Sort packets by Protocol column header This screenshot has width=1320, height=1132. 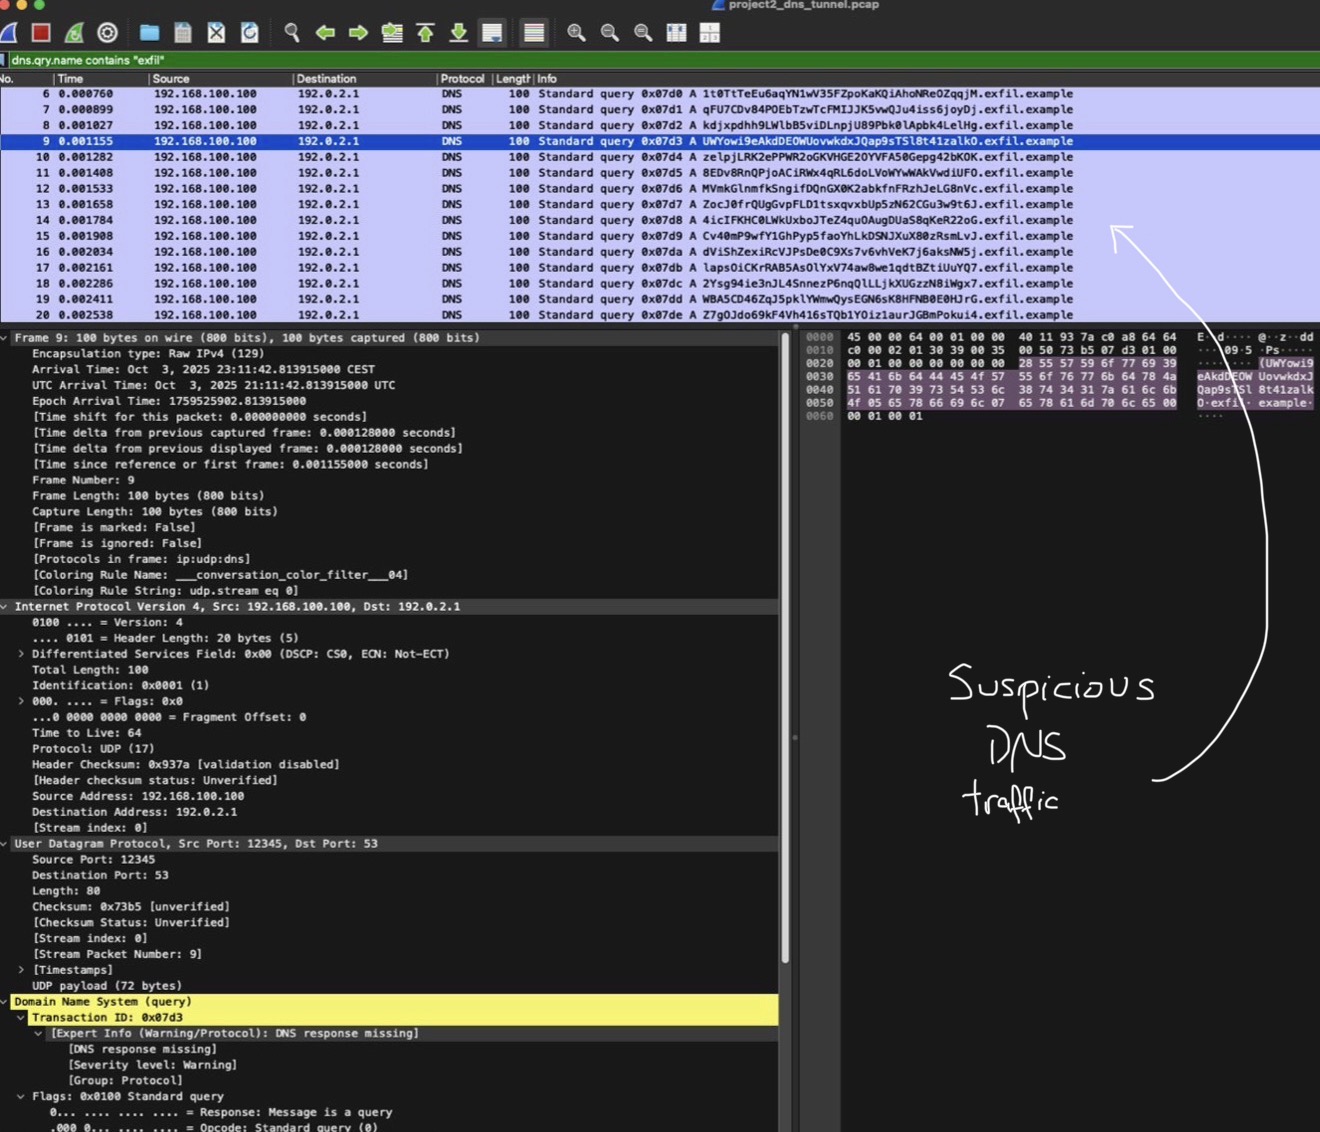point(461,79)
